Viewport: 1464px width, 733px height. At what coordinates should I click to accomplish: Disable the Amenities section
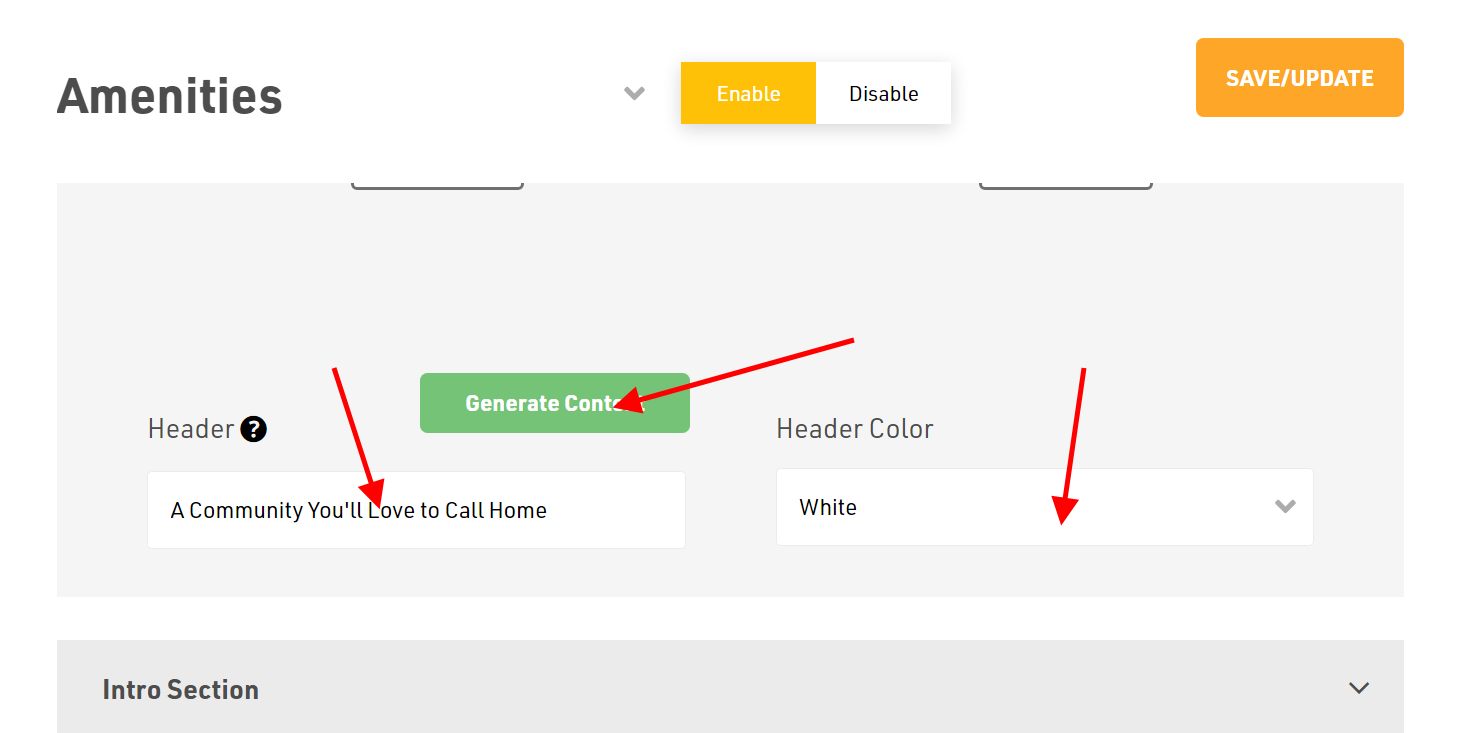click(883, 94)
